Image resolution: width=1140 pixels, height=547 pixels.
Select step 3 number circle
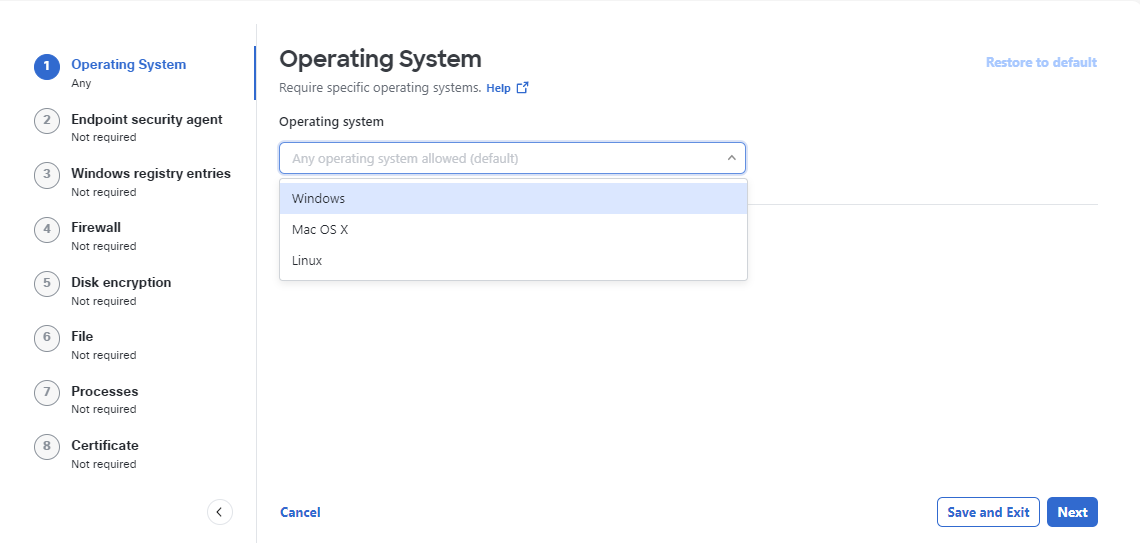pos(47,175)
